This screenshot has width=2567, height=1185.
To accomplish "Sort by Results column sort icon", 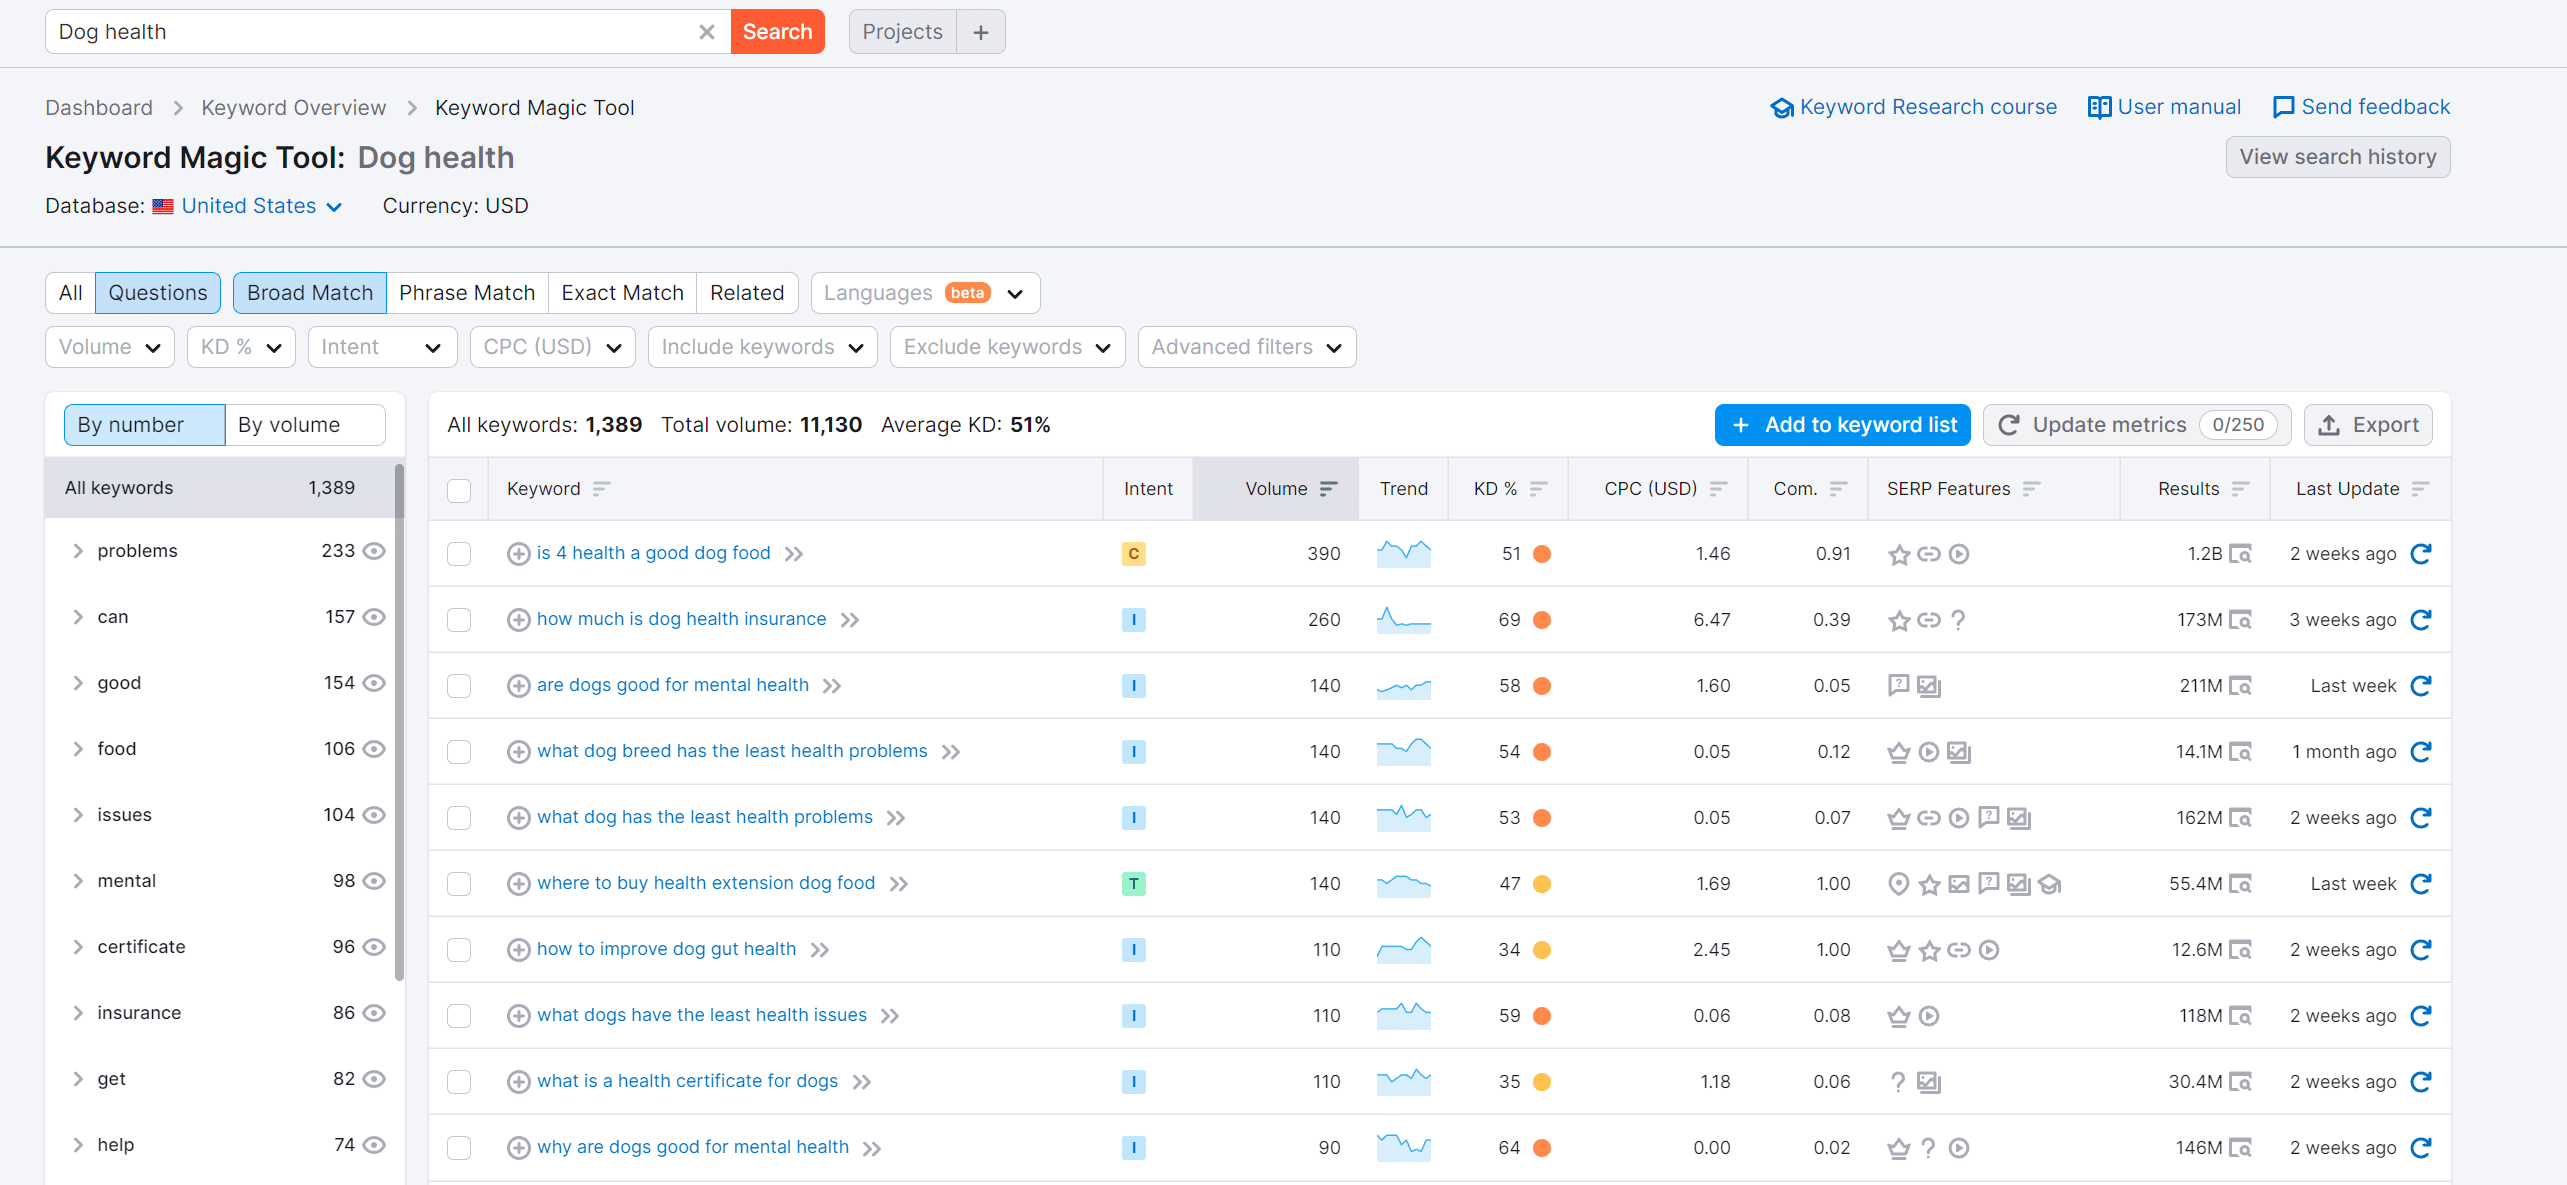I will (x=2241, y=489).
